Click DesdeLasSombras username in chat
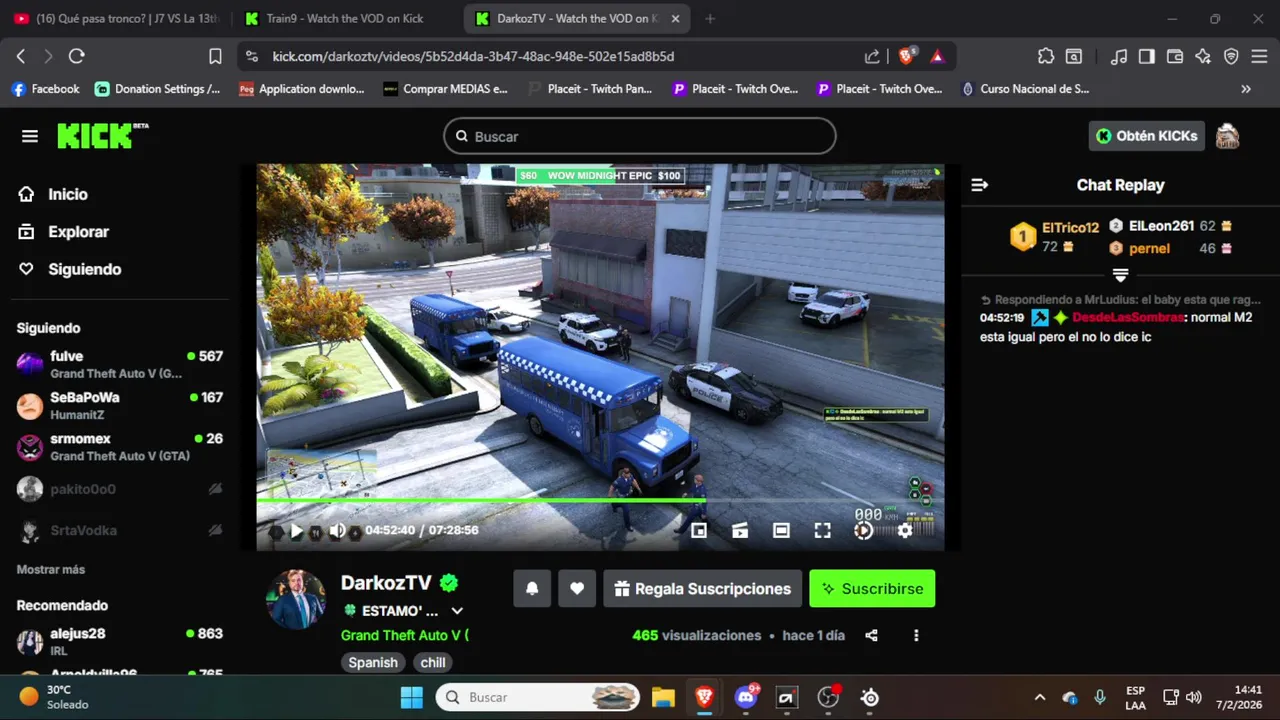The height and width of the screenshot is (720, 1280). [x=1128, y=317]
